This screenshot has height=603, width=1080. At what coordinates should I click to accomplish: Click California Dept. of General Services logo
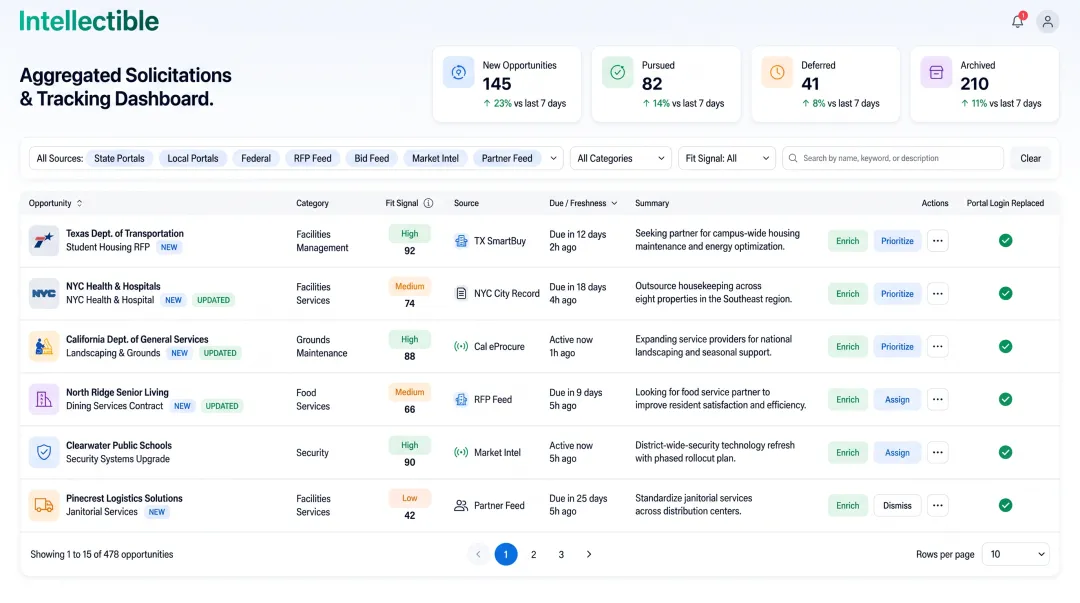point(43,347)
